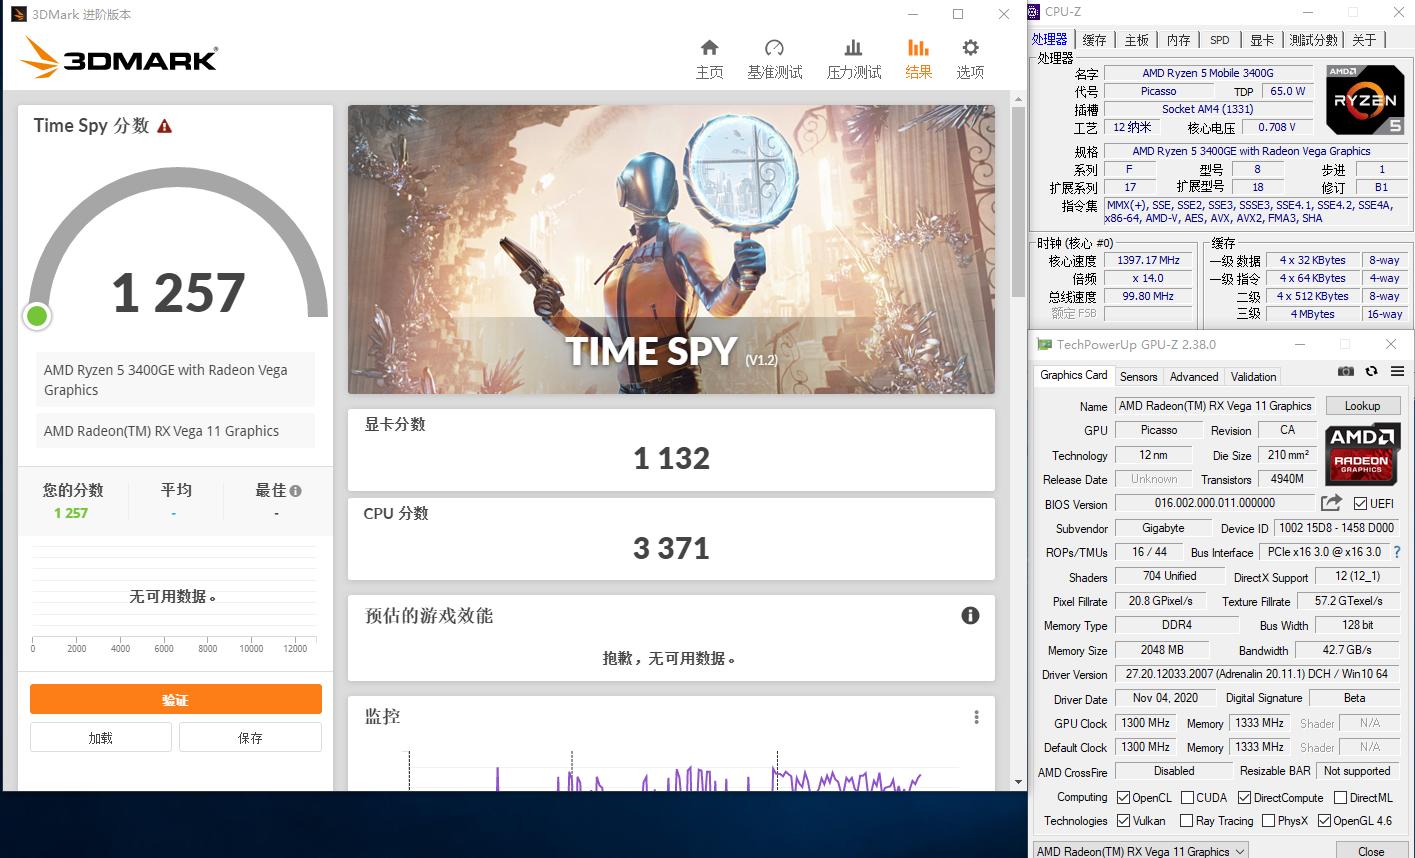Click the AMD Radeon logo in GPU-Z
1415x858 pixels.
pyautogui.click(x=1362, y=454)
